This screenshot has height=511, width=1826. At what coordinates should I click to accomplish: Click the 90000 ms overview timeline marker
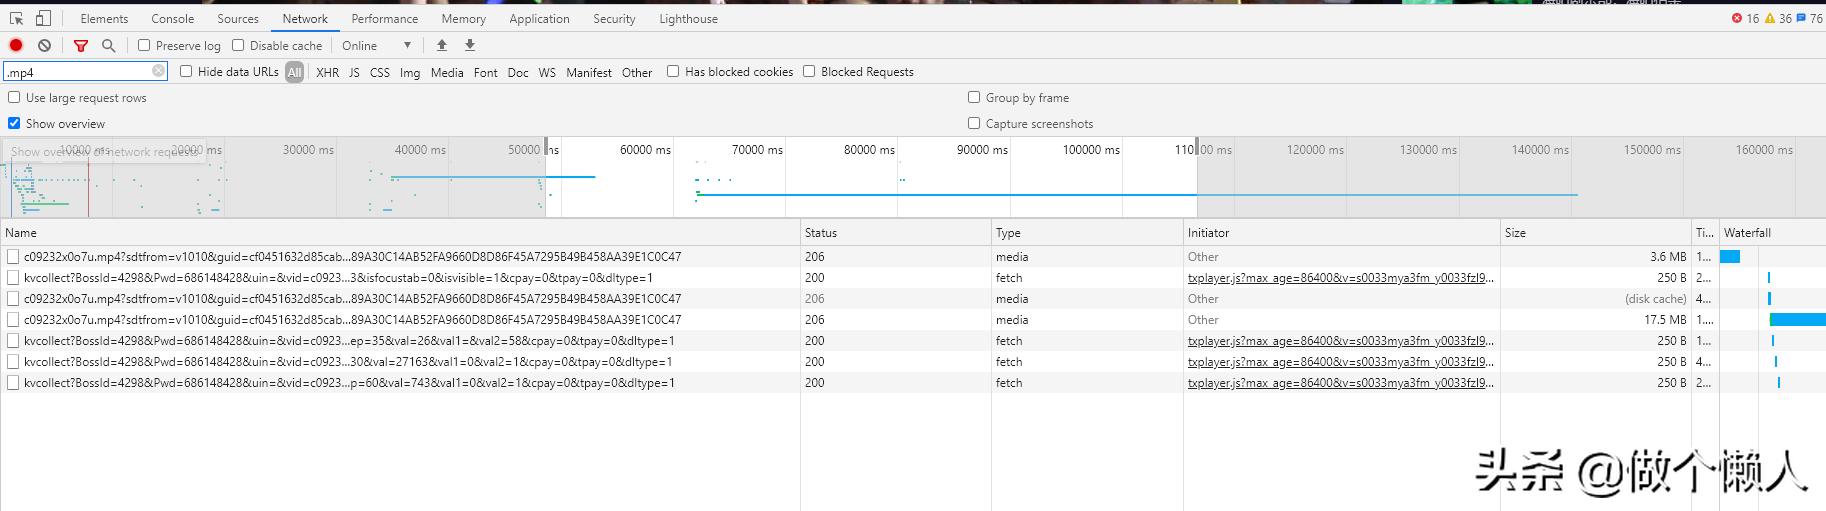pyautogui.click(x=982, y=149)
